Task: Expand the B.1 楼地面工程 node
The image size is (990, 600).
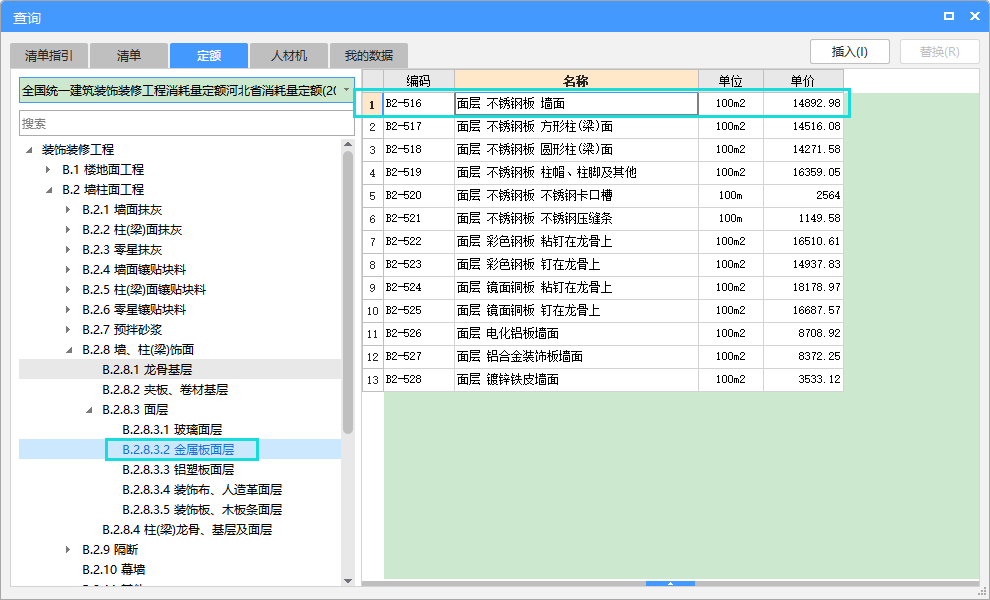Action: tap(49, 170)
